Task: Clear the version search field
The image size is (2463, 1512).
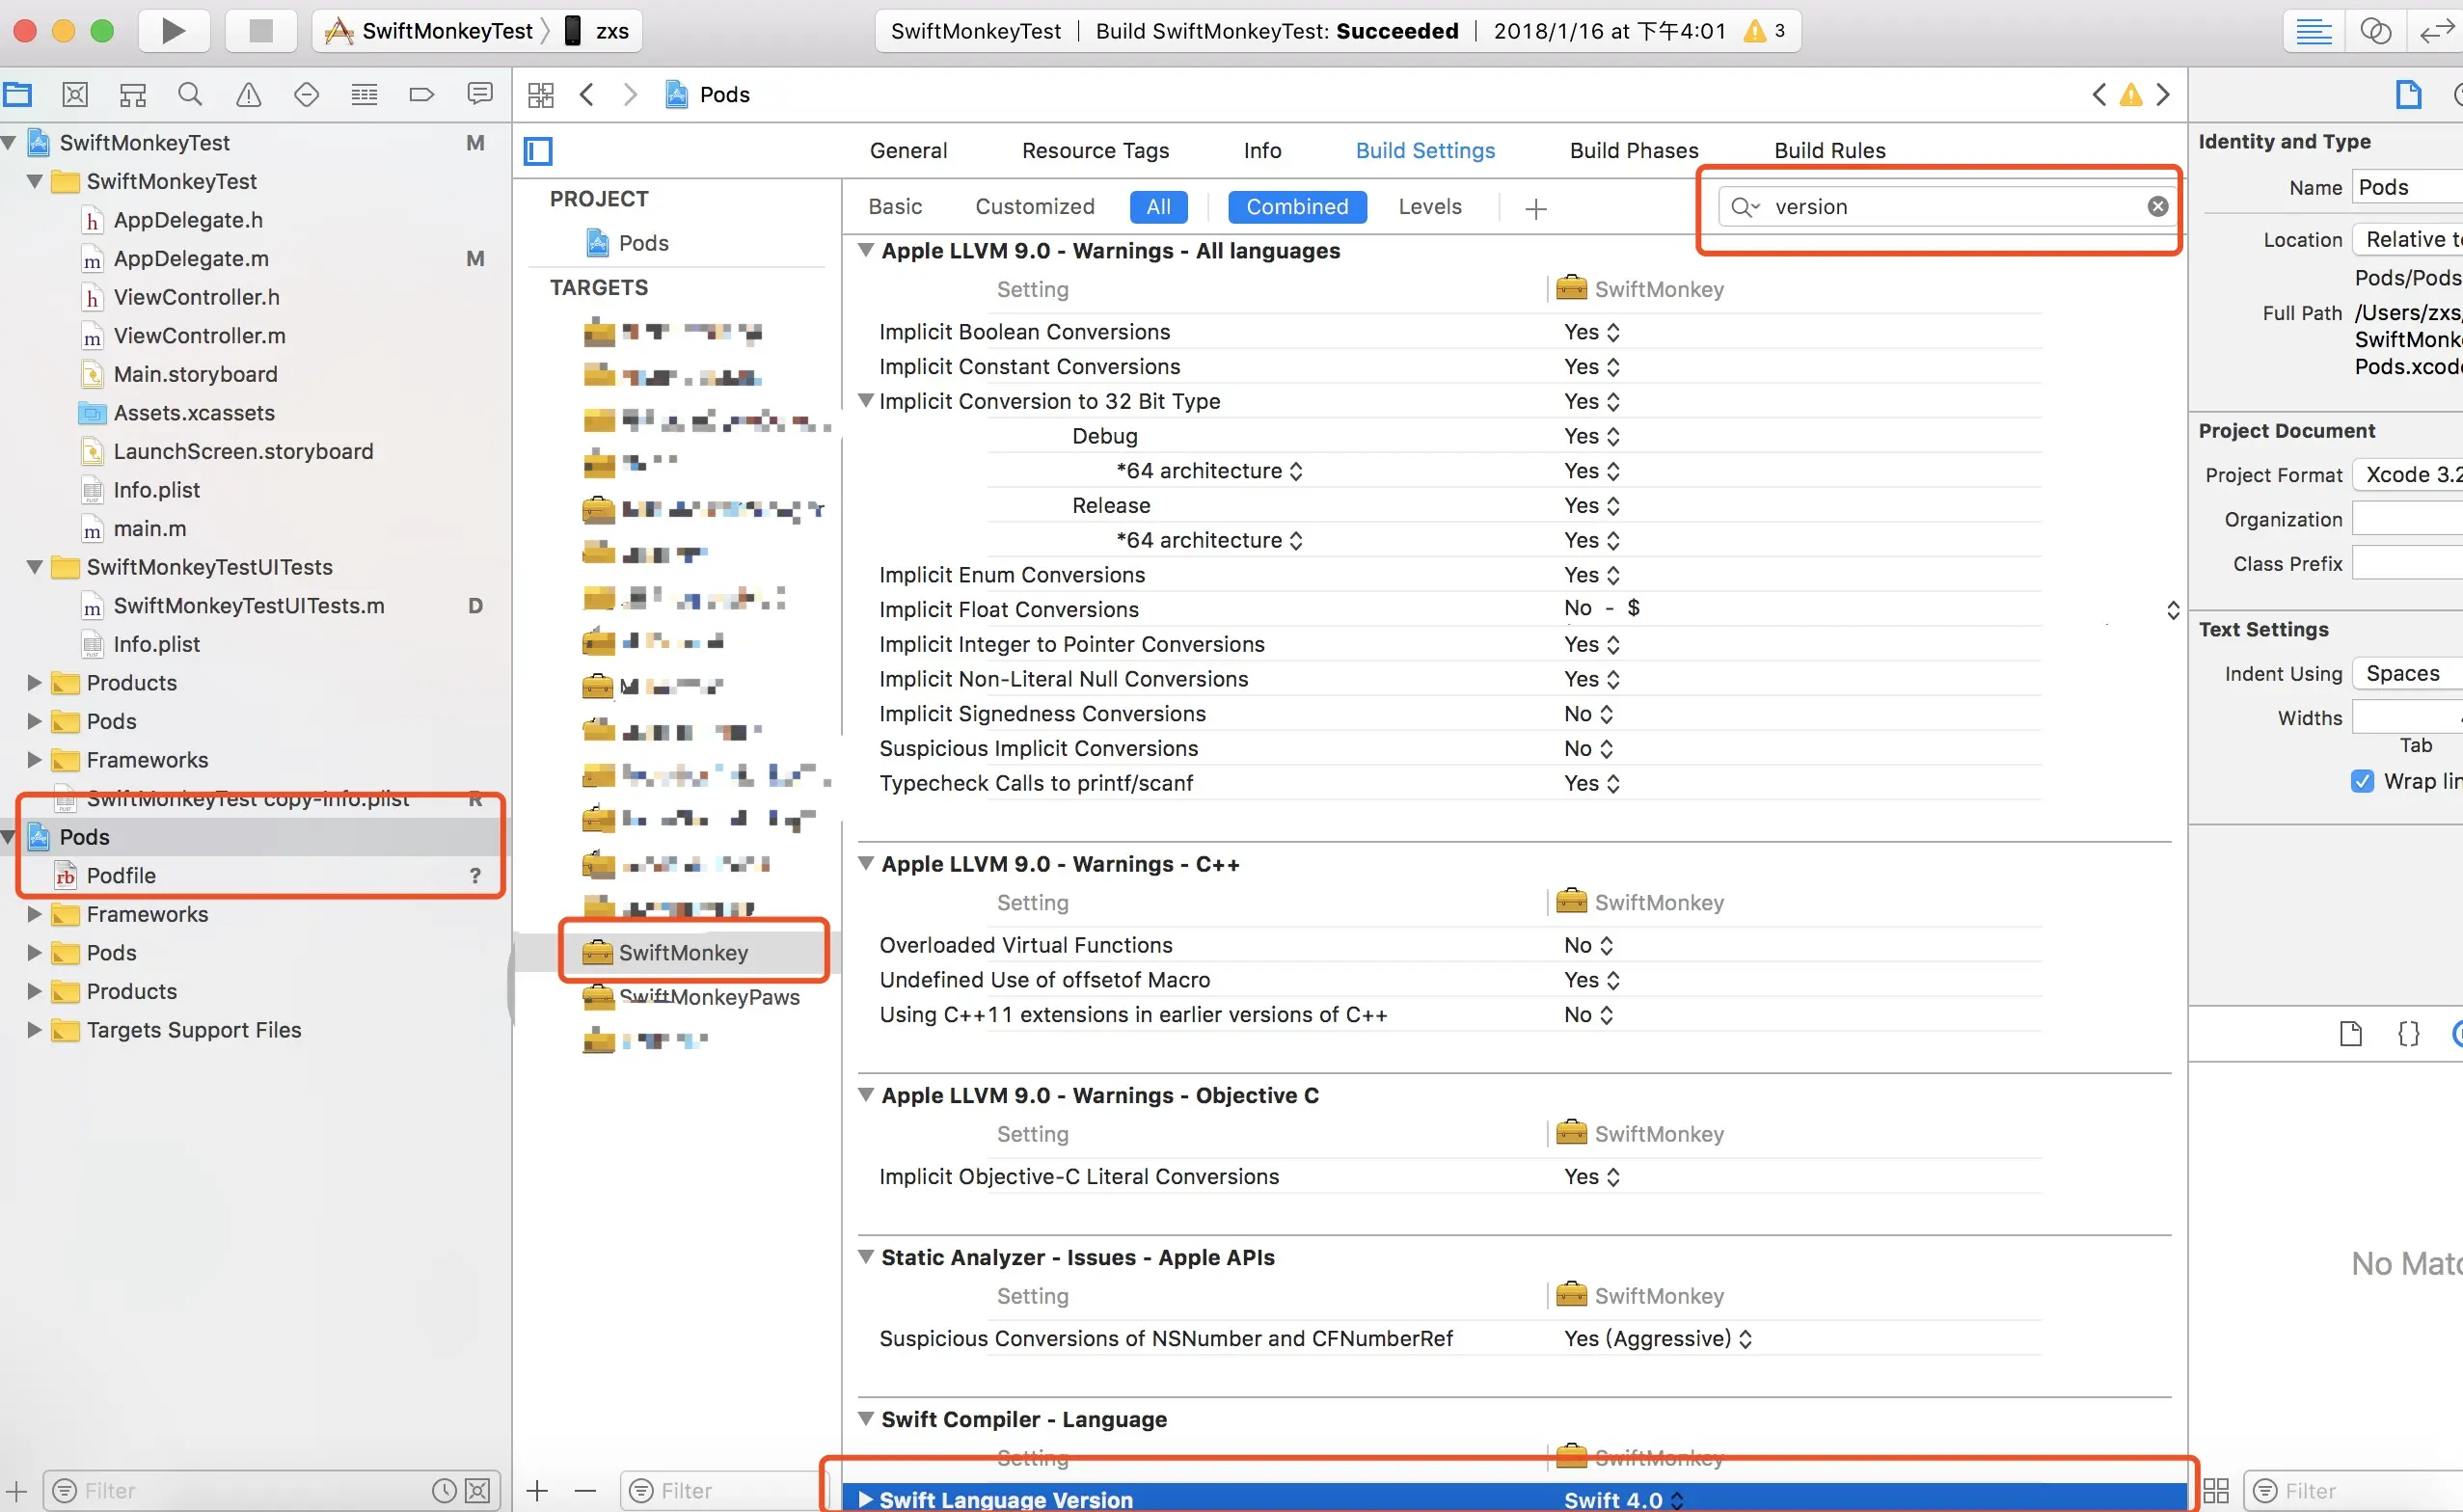Action: tap(2157, 207)
